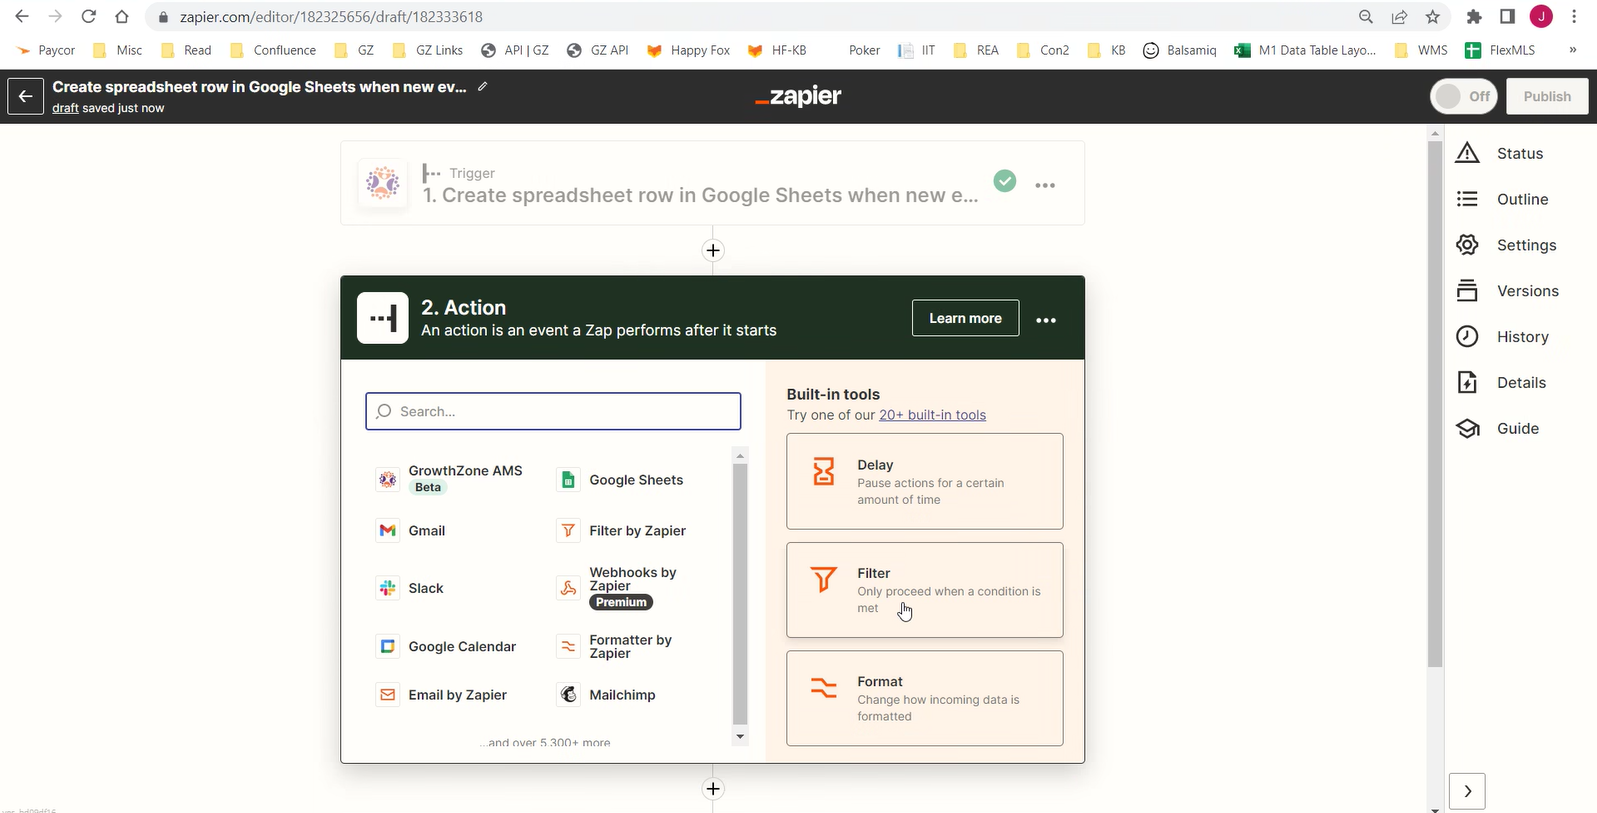Show more bookmarks overflow chevron
This screenshot has width=1597, height=813.
click(1573, 50)
